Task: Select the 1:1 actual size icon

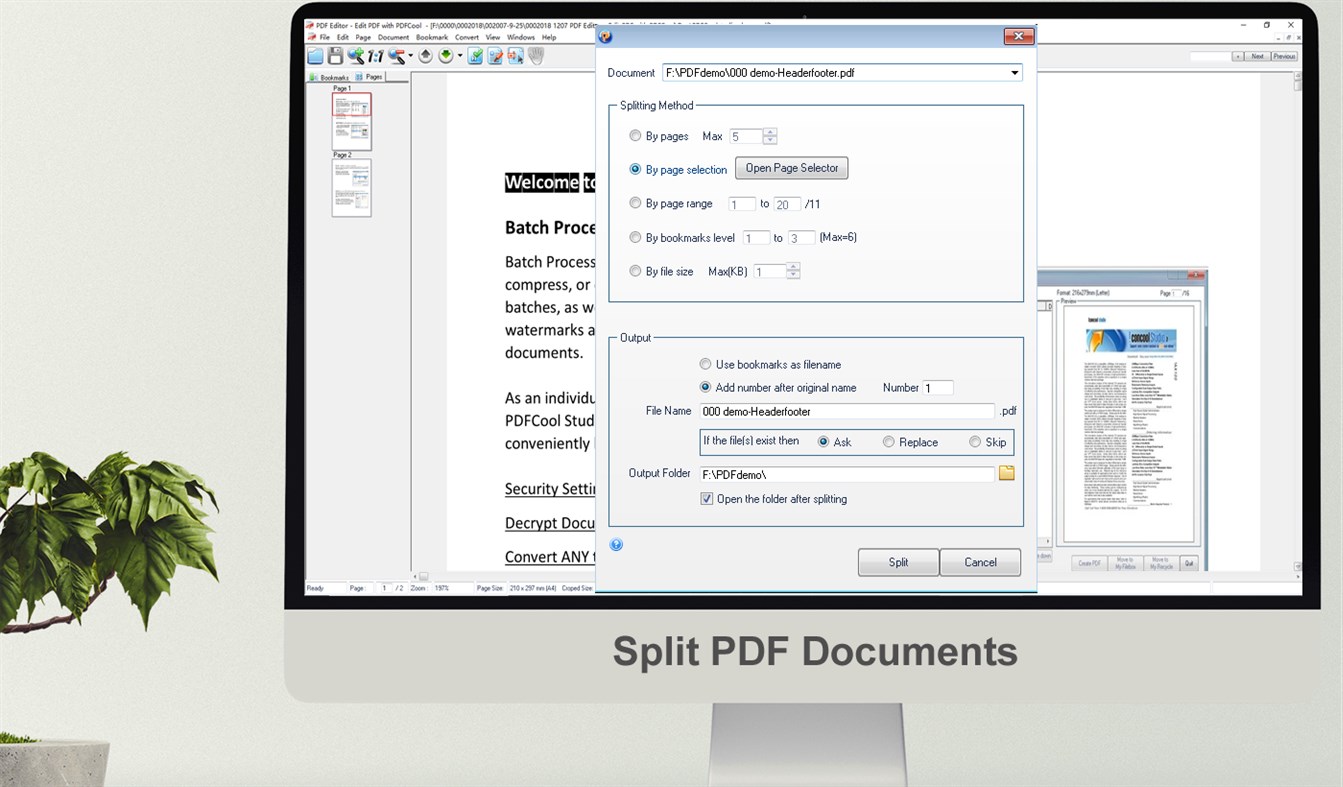Action: pos(376,56)
